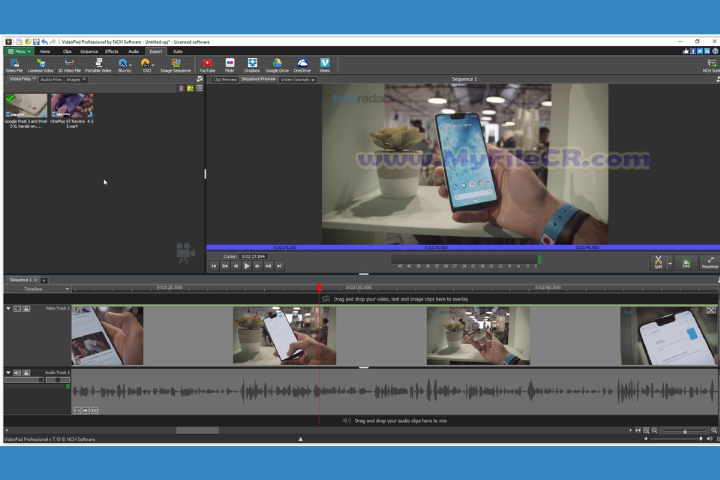This screenshot has height=480, width=720.
Task: Step back one frame
Action: tap(236, 266)
